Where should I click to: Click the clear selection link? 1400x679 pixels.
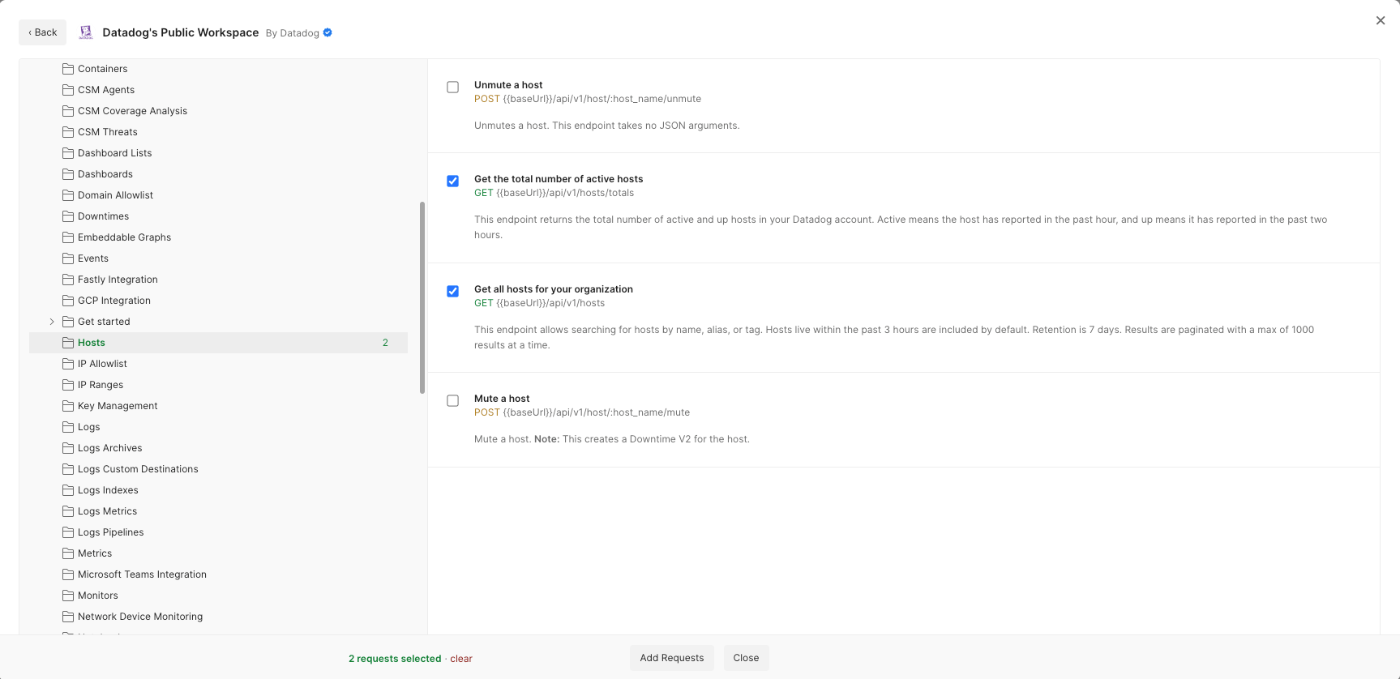click(461, 659)
